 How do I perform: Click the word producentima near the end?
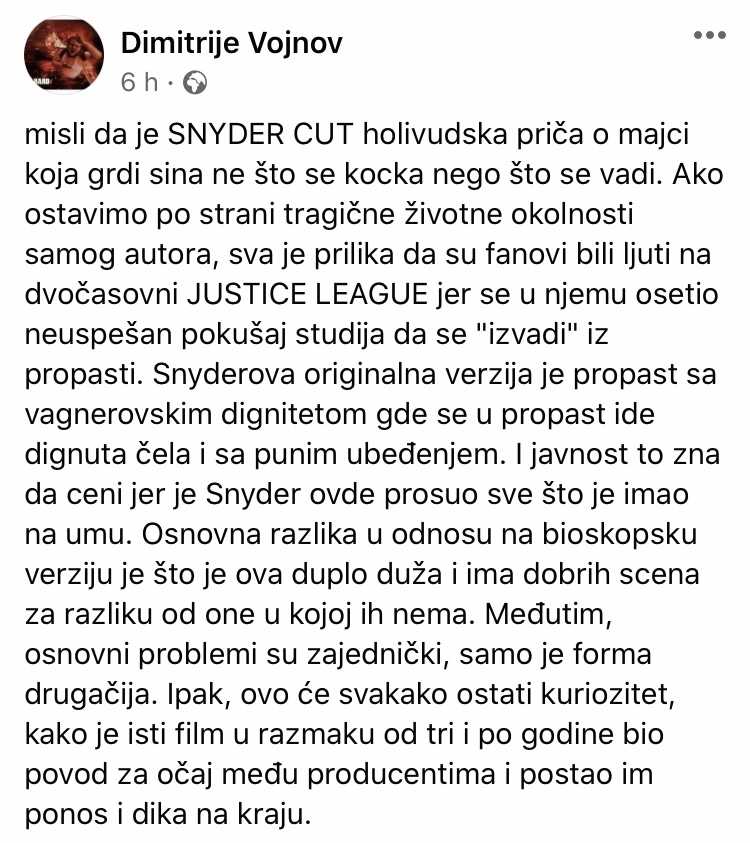pyautogui.click(x=401, y=775)
